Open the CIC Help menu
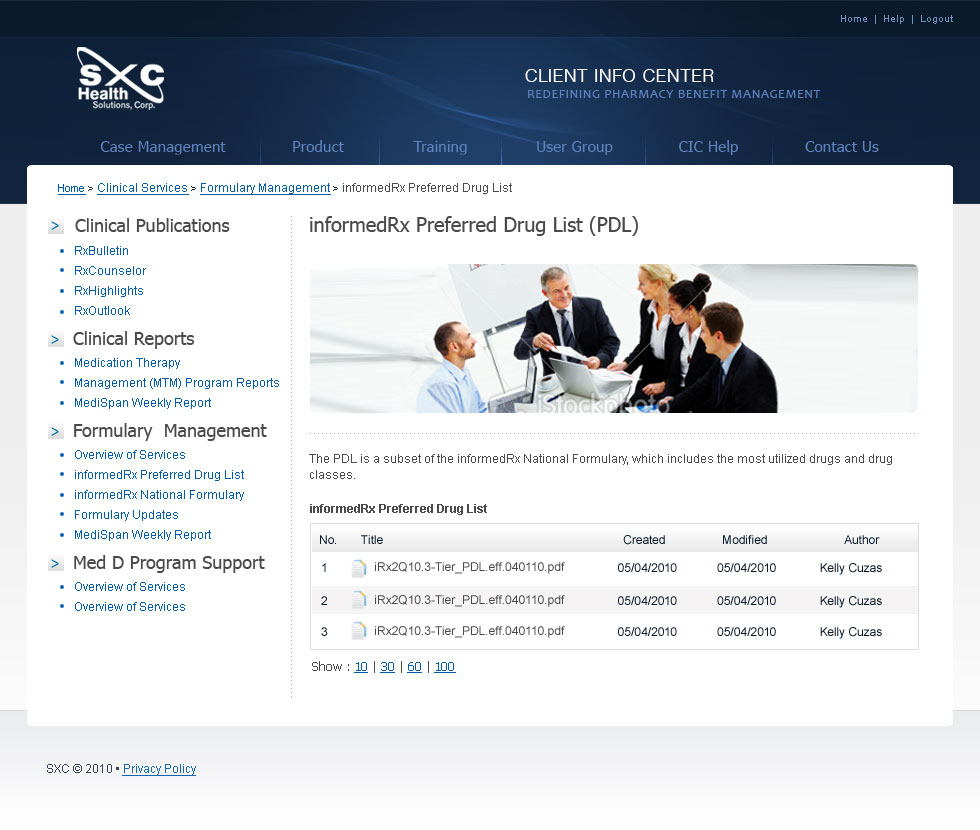Image resolution: width=980 pixels, height=830 pixels. [x=708, y=147]
